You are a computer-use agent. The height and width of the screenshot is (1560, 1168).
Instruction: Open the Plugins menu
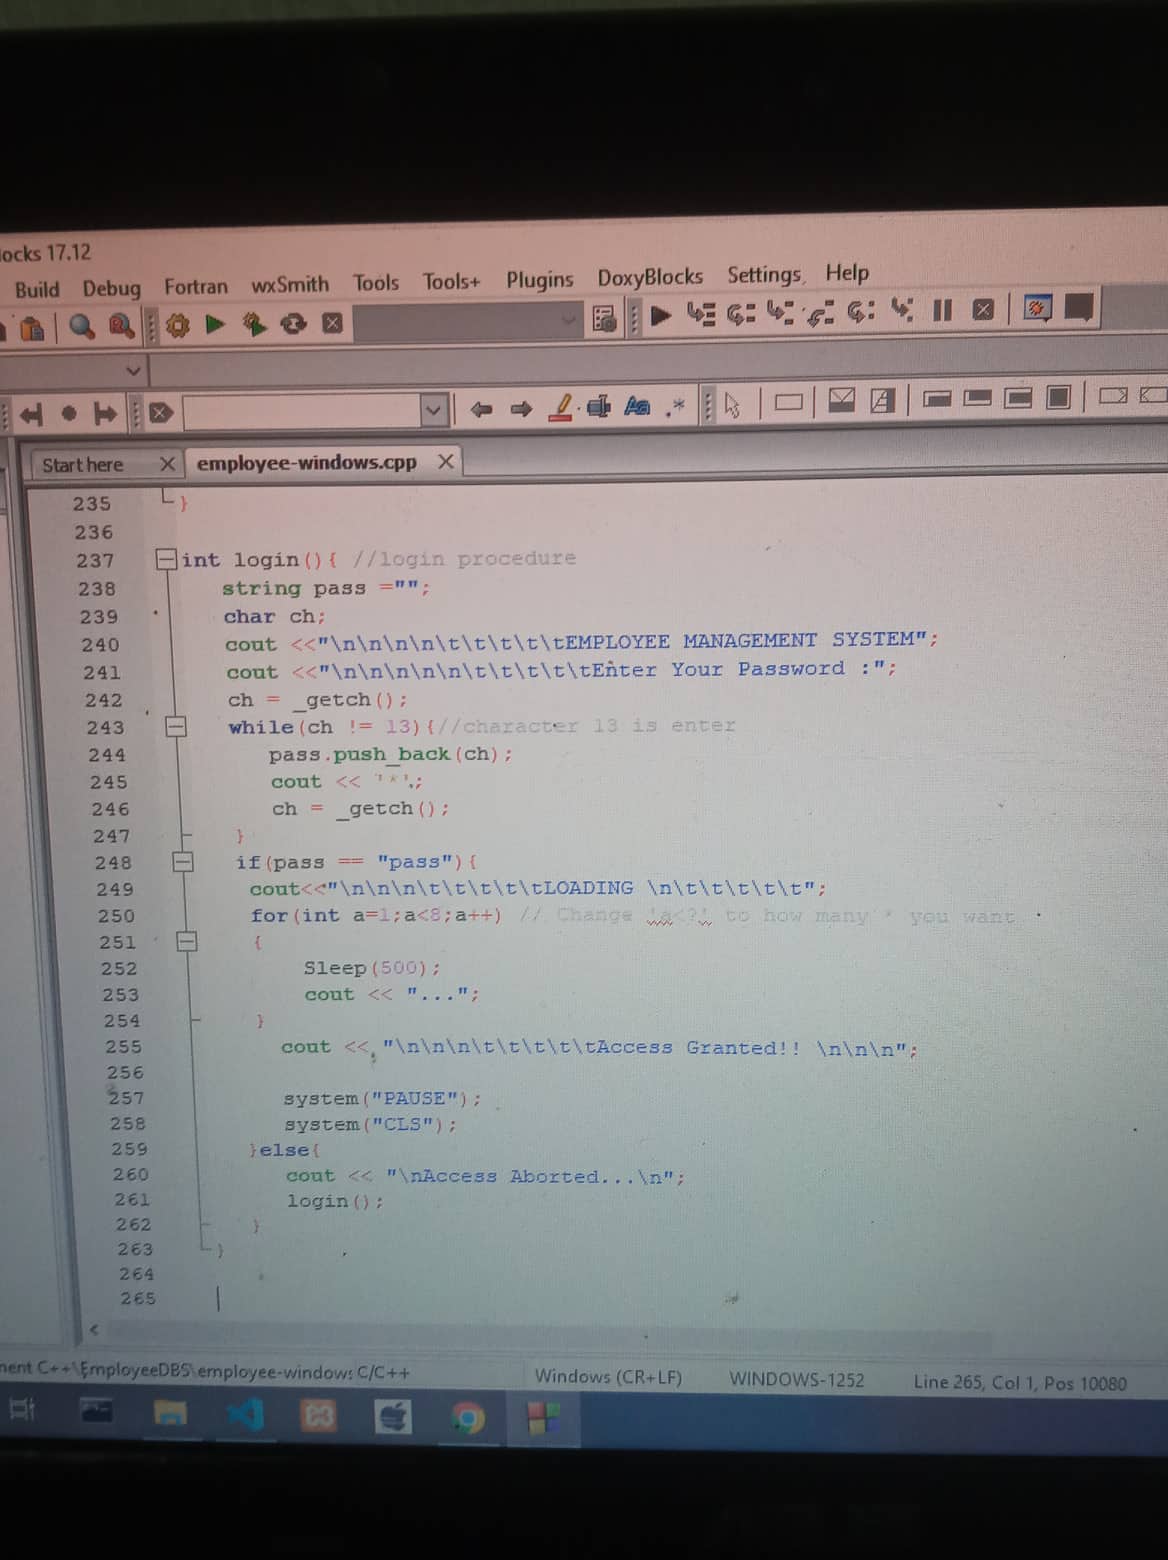pos(540,280)
